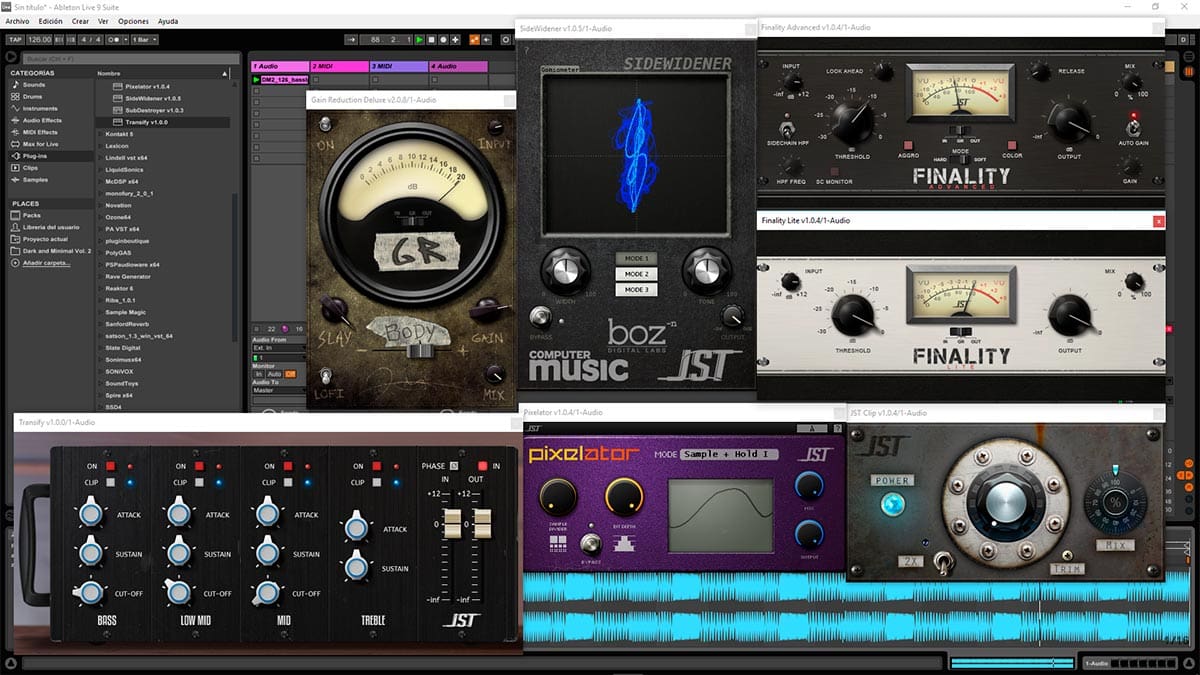Open the Crear menu

[80, 21]
